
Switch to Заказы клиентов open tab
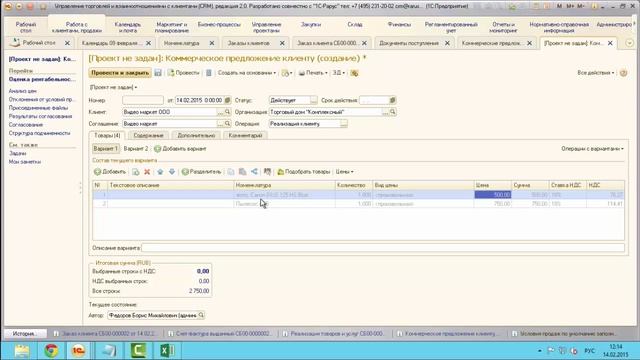(248, 43)
